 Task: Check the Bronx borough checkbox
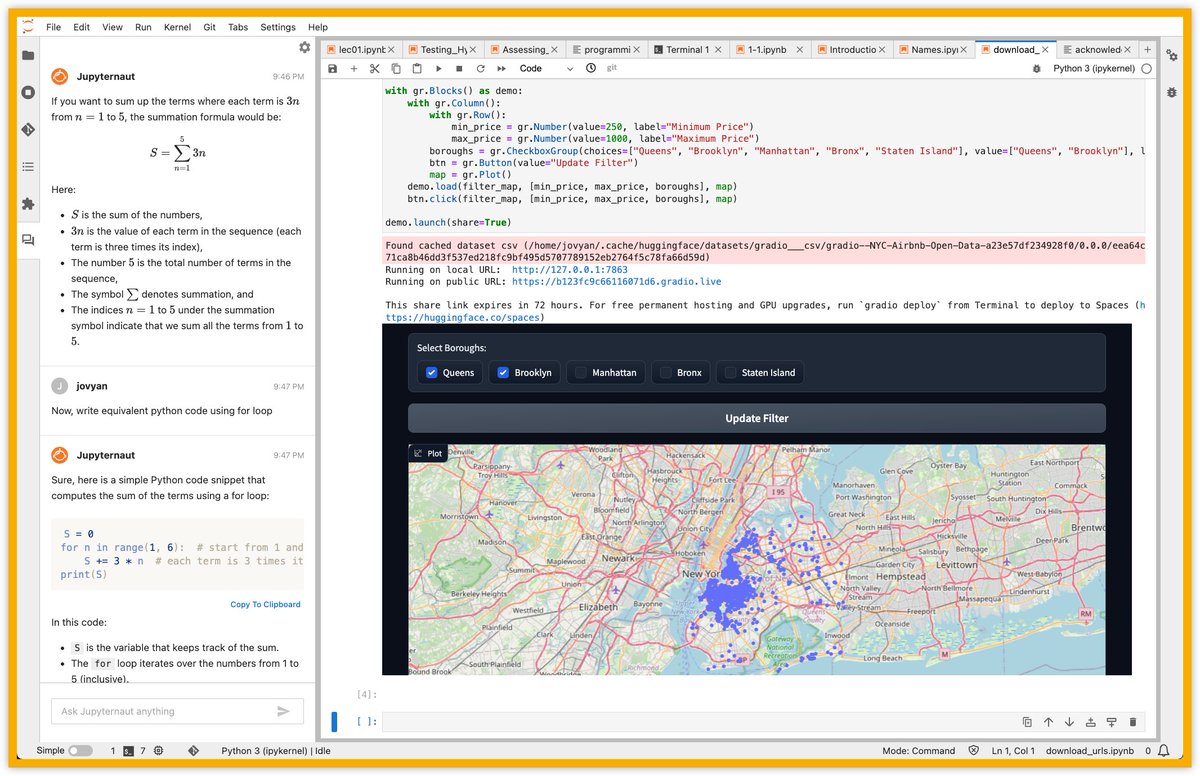pos(666,373)
